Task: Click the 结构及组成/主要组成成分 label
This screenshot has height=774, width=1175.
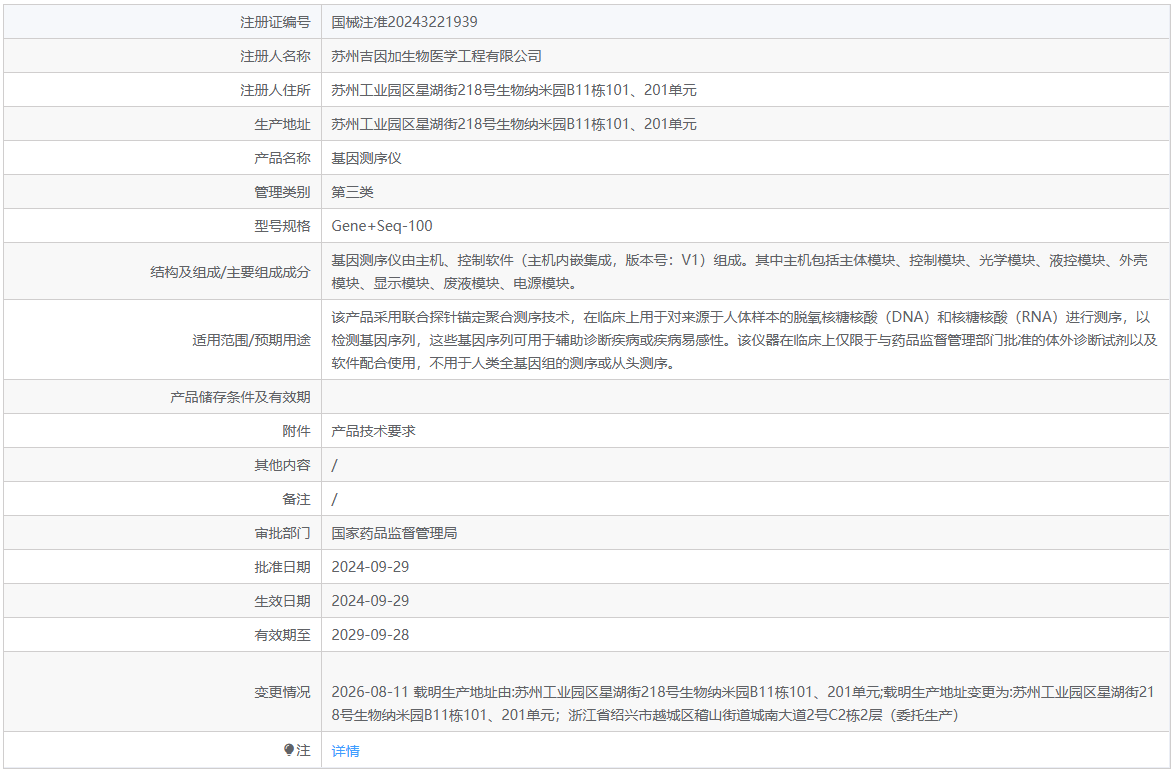Action: coord(230,272)
